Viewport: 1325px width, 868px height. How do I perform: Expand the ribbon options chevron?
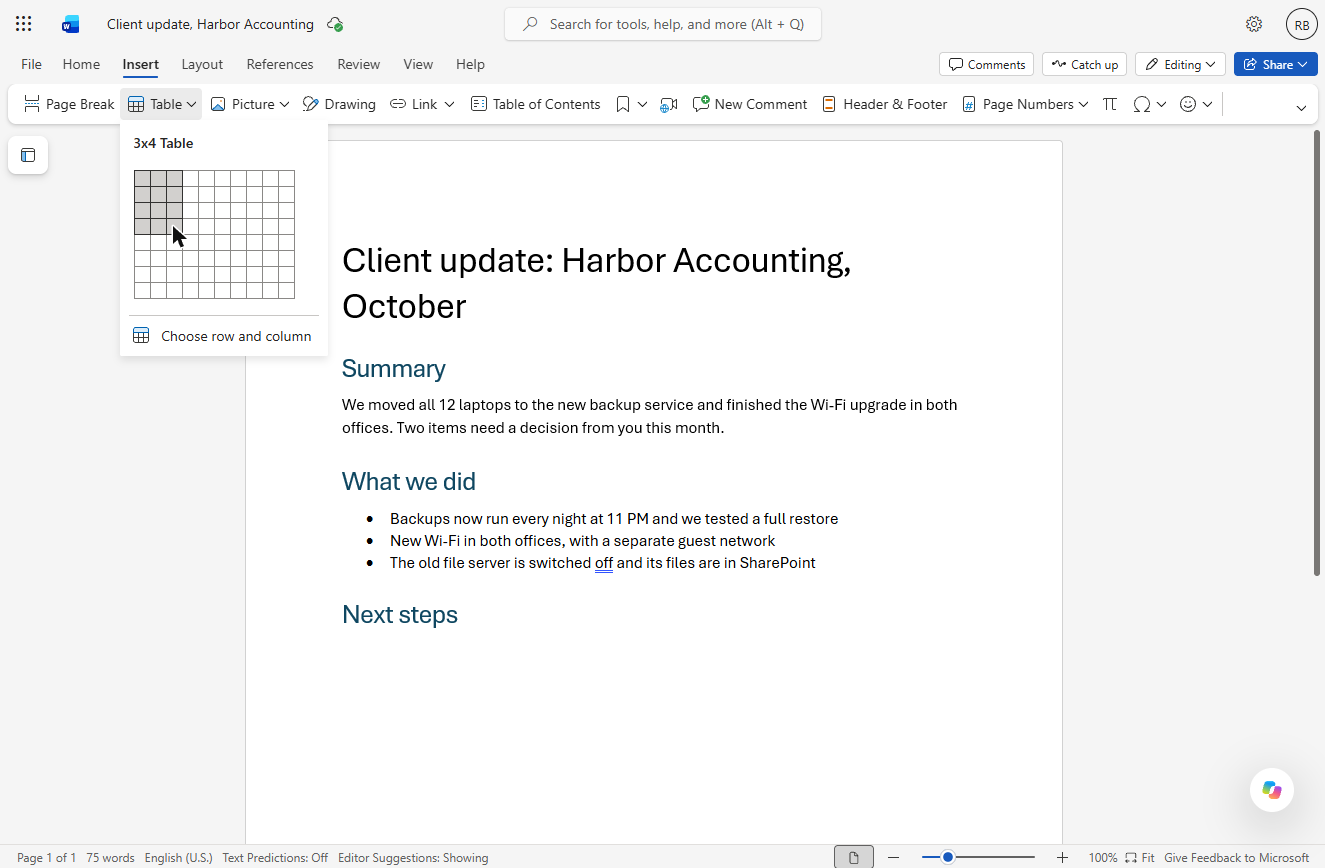point(1301,108)
